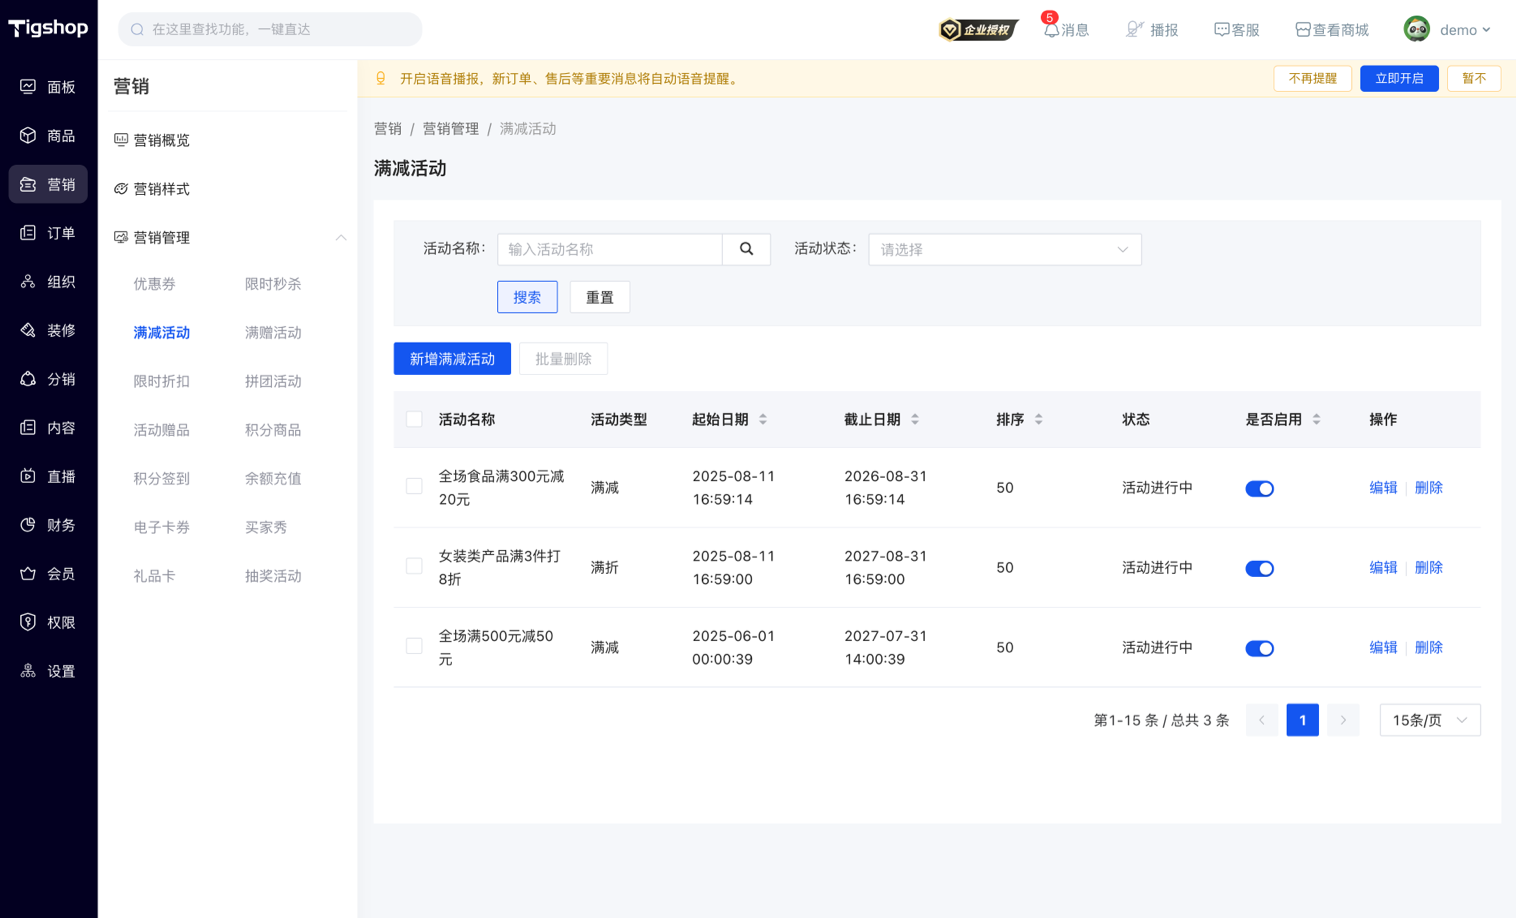Focus the top global search field

tap(270, 29)
